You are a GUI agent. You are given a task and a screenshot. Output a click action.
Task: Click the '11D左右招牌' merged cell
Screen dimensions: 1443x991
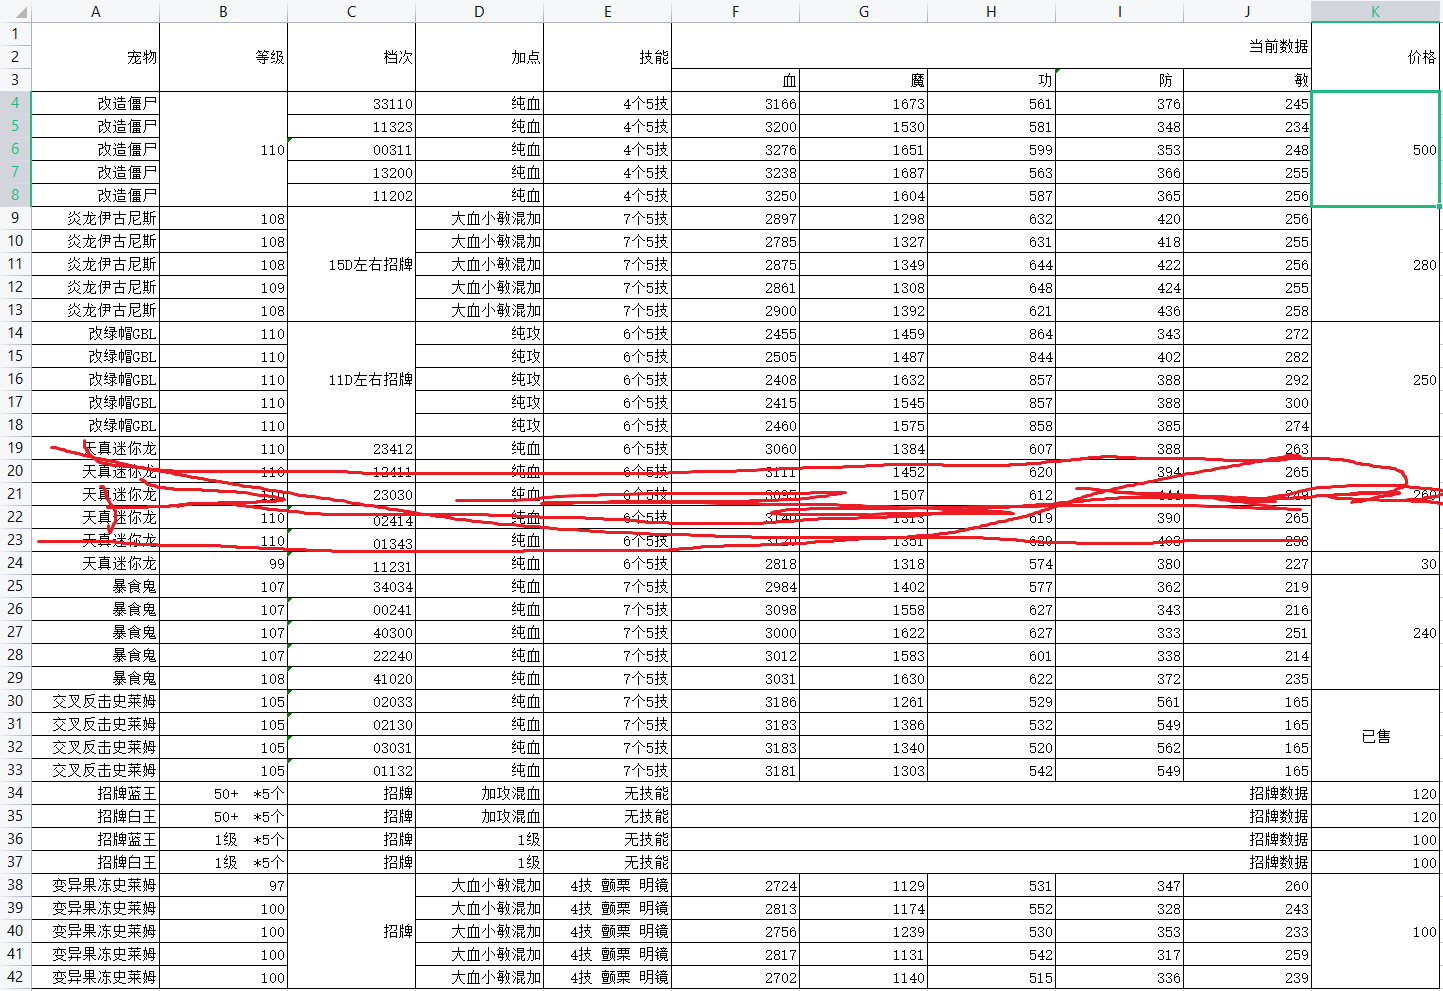coord(351,379)
